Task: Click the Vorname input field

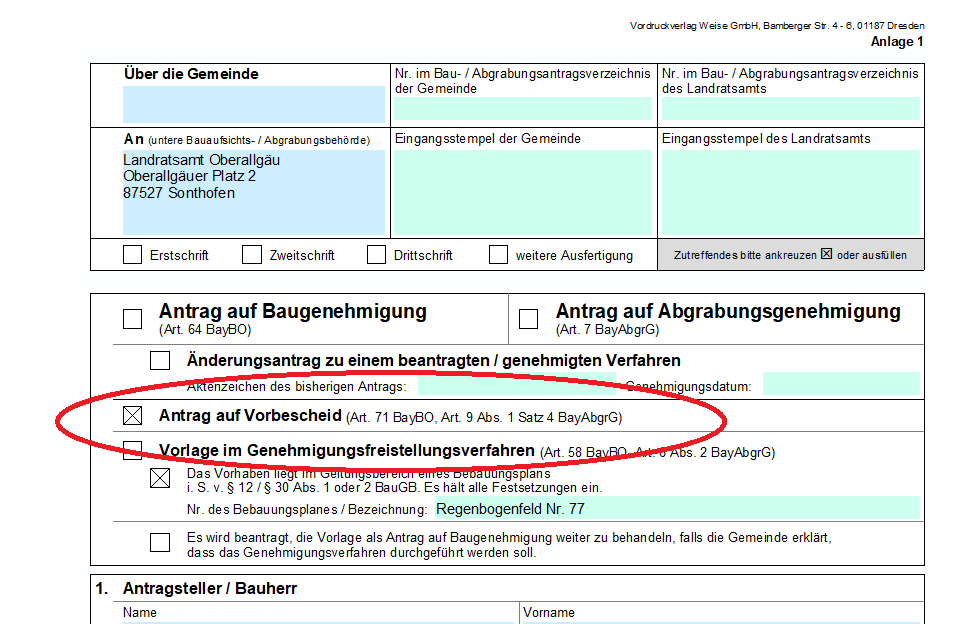Action: pos(700,620)
